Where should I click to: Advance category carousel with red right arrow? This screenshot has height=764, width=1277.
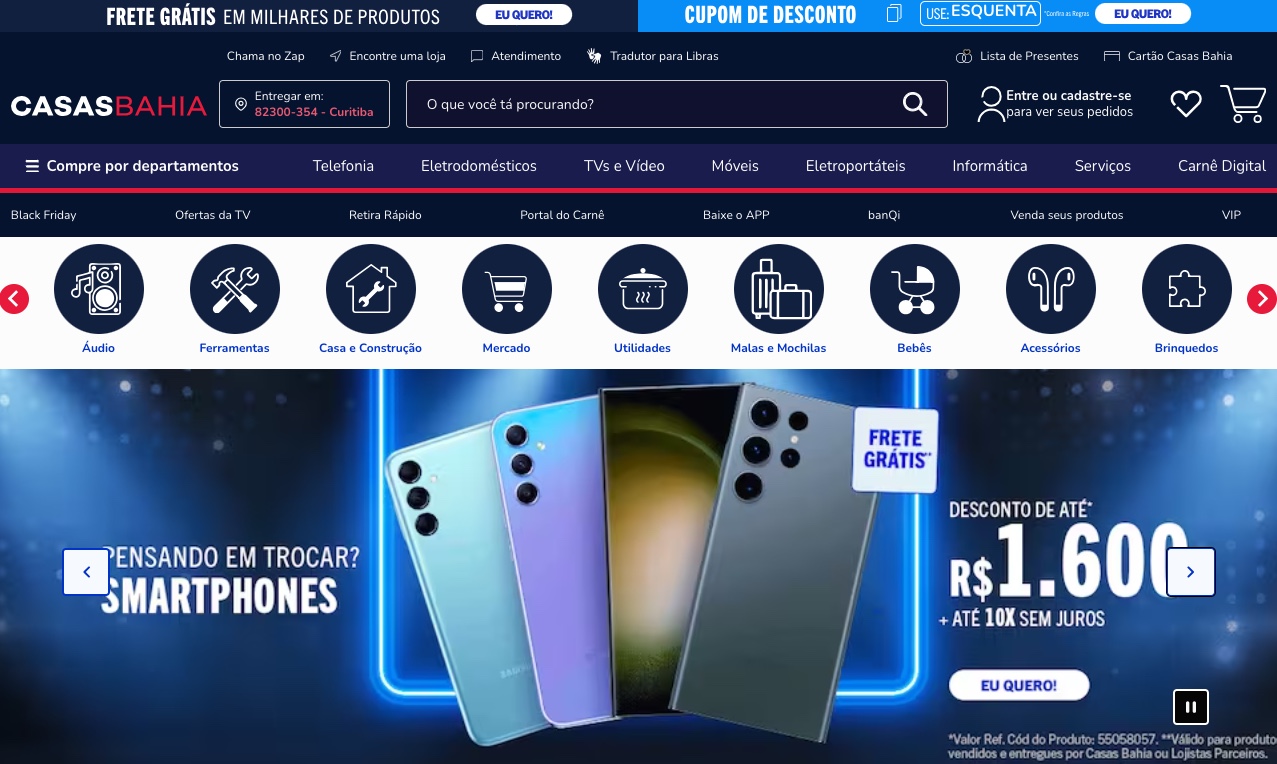[x=1262, y=298]
